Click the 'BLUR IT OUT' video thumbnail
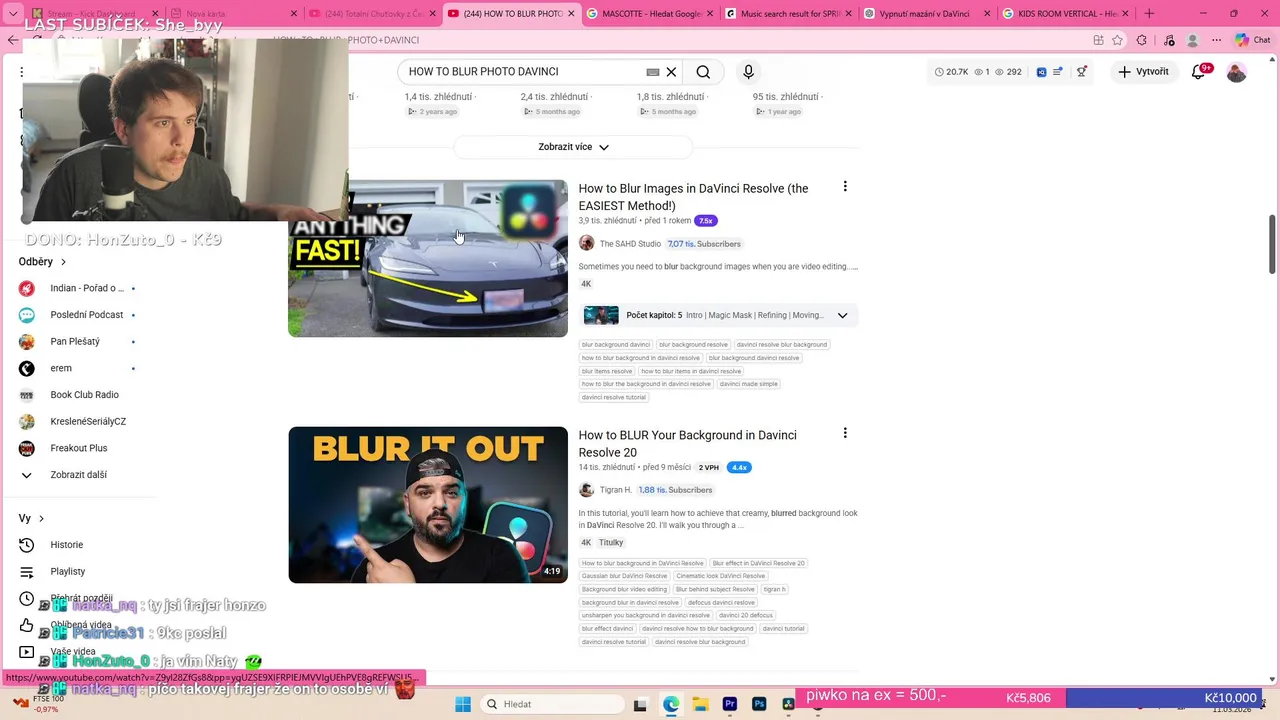1280x720 pixels. [x=428, y=505]
